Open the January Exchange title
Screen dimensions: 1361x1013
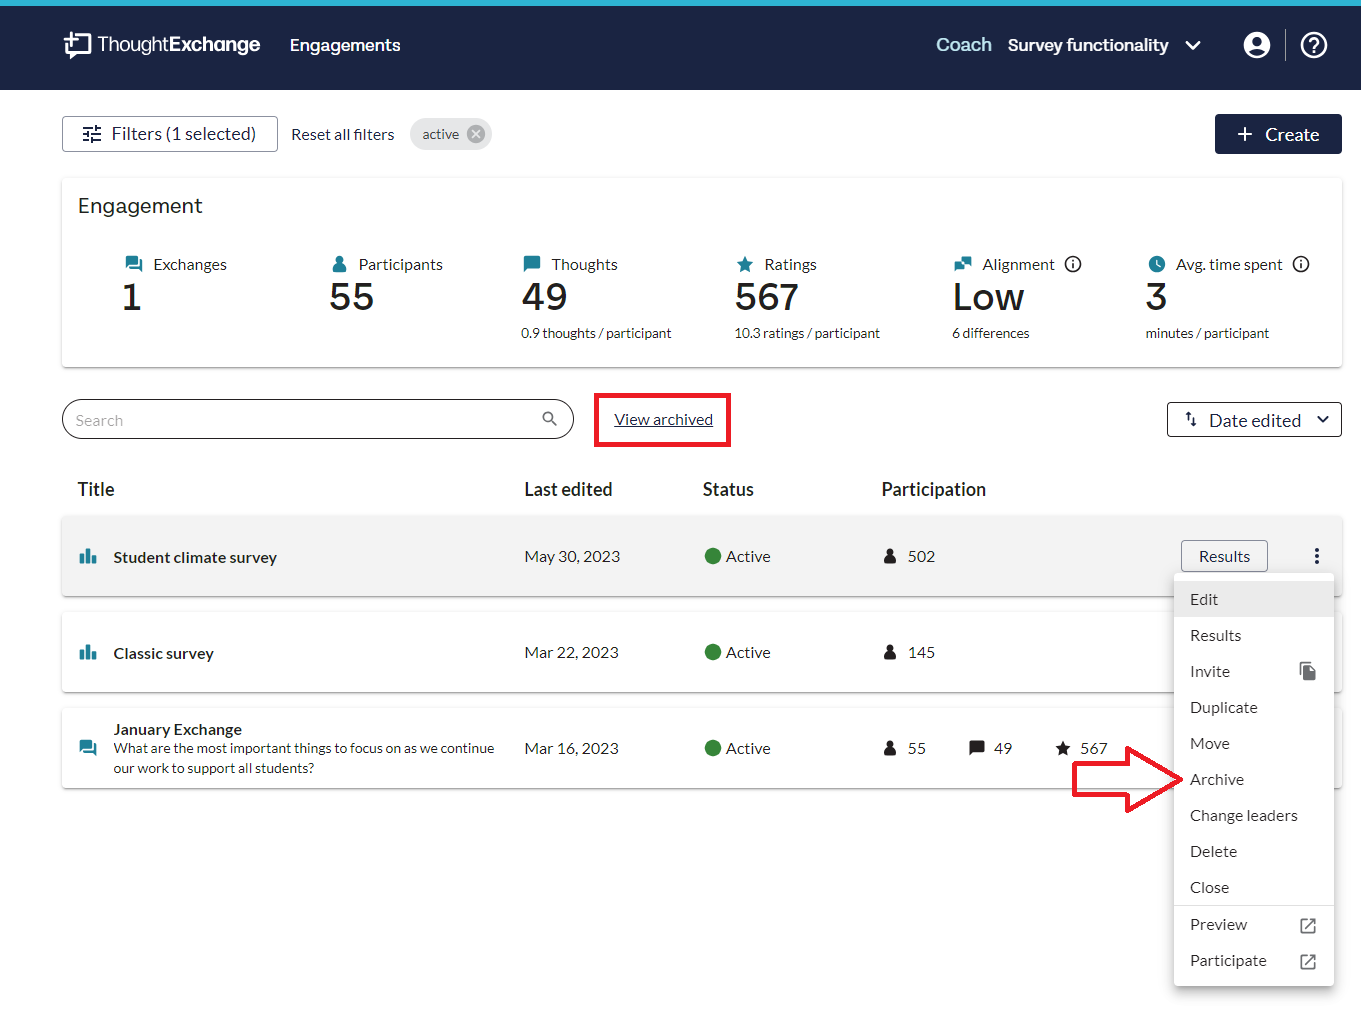coord(178,729)
